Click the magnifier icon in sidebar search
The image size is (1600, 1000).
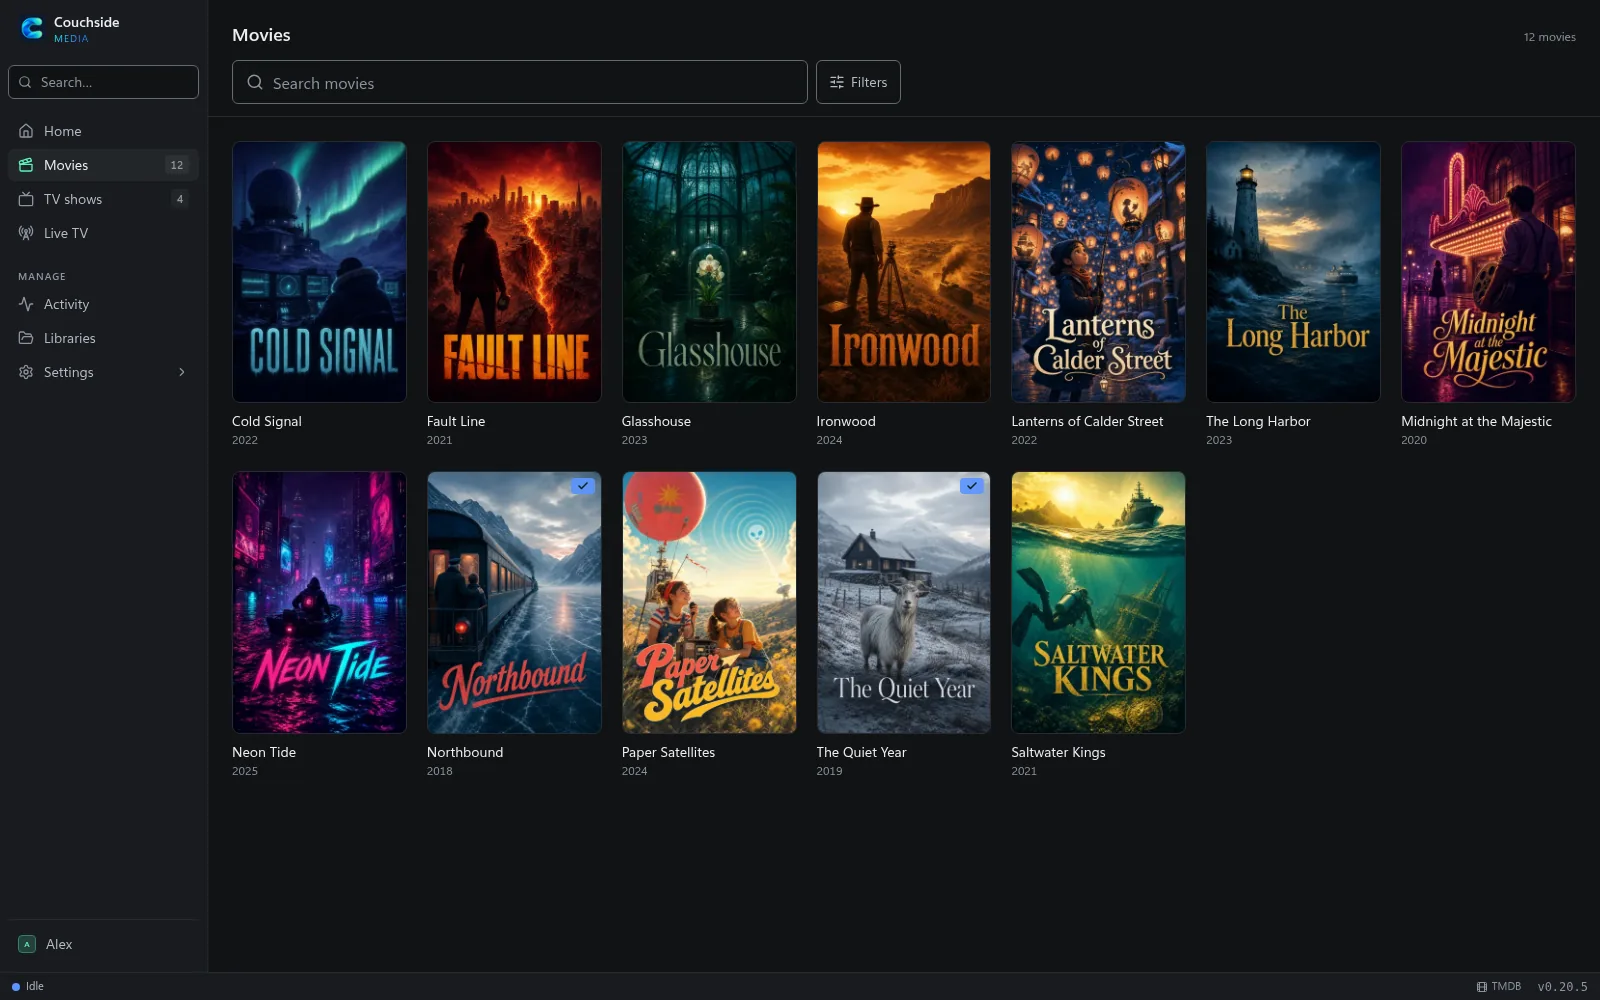[25, 82]
